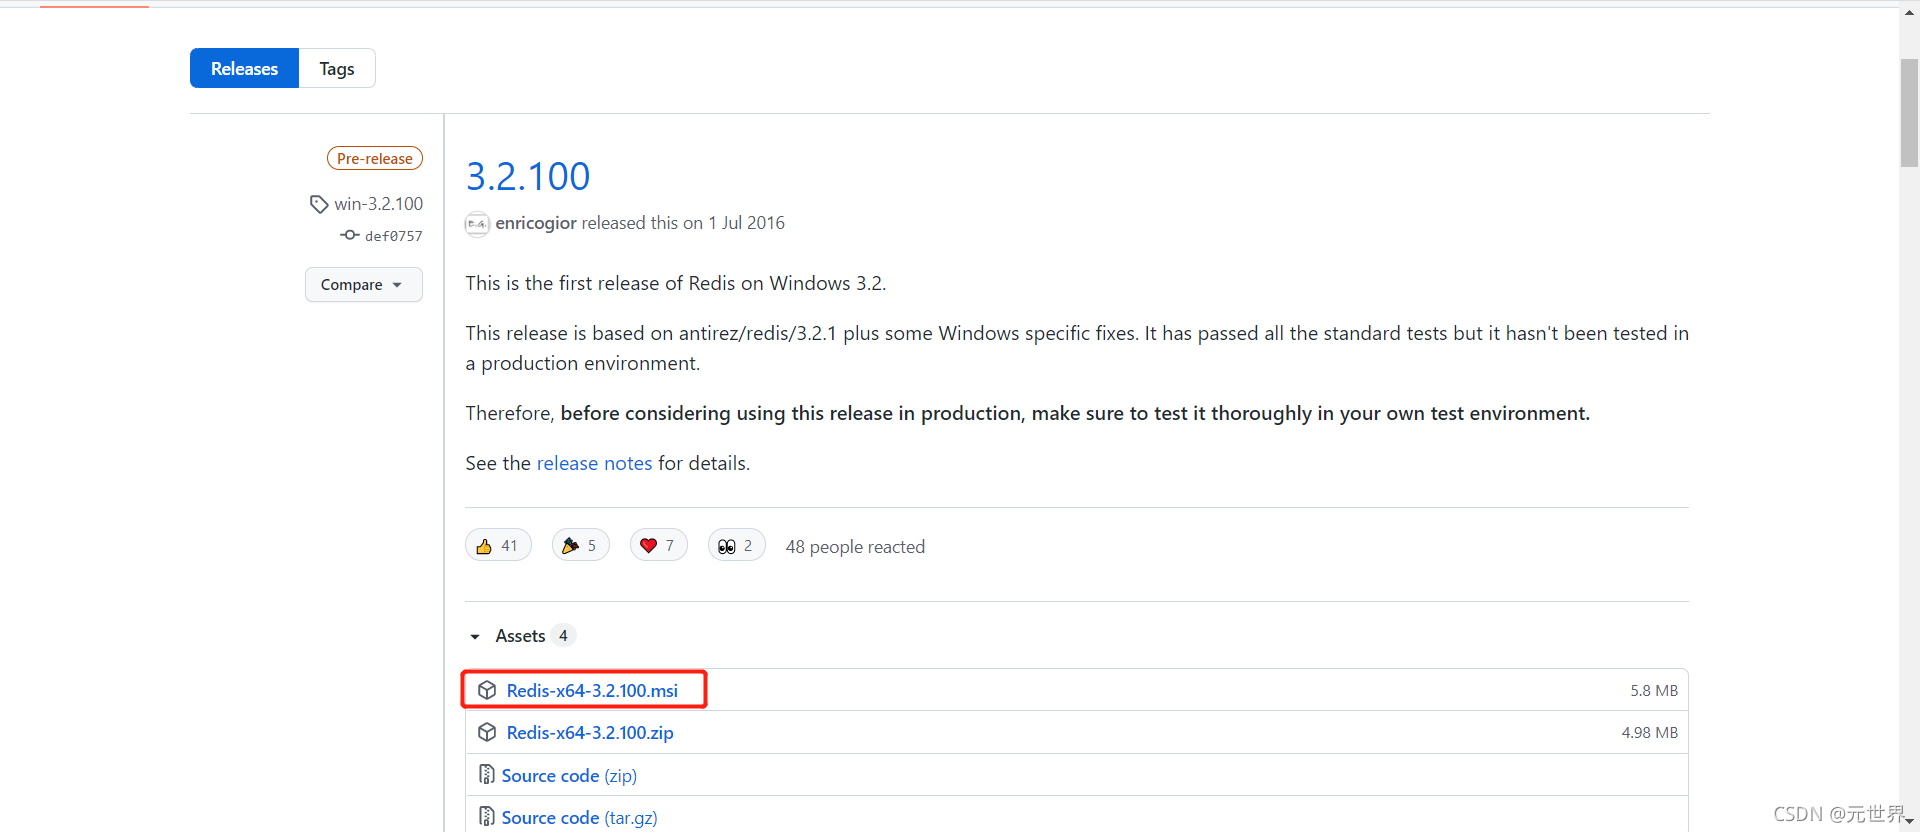Click zip file icon beside Source code (zip)
The image size is (1920, 832).
486,775
